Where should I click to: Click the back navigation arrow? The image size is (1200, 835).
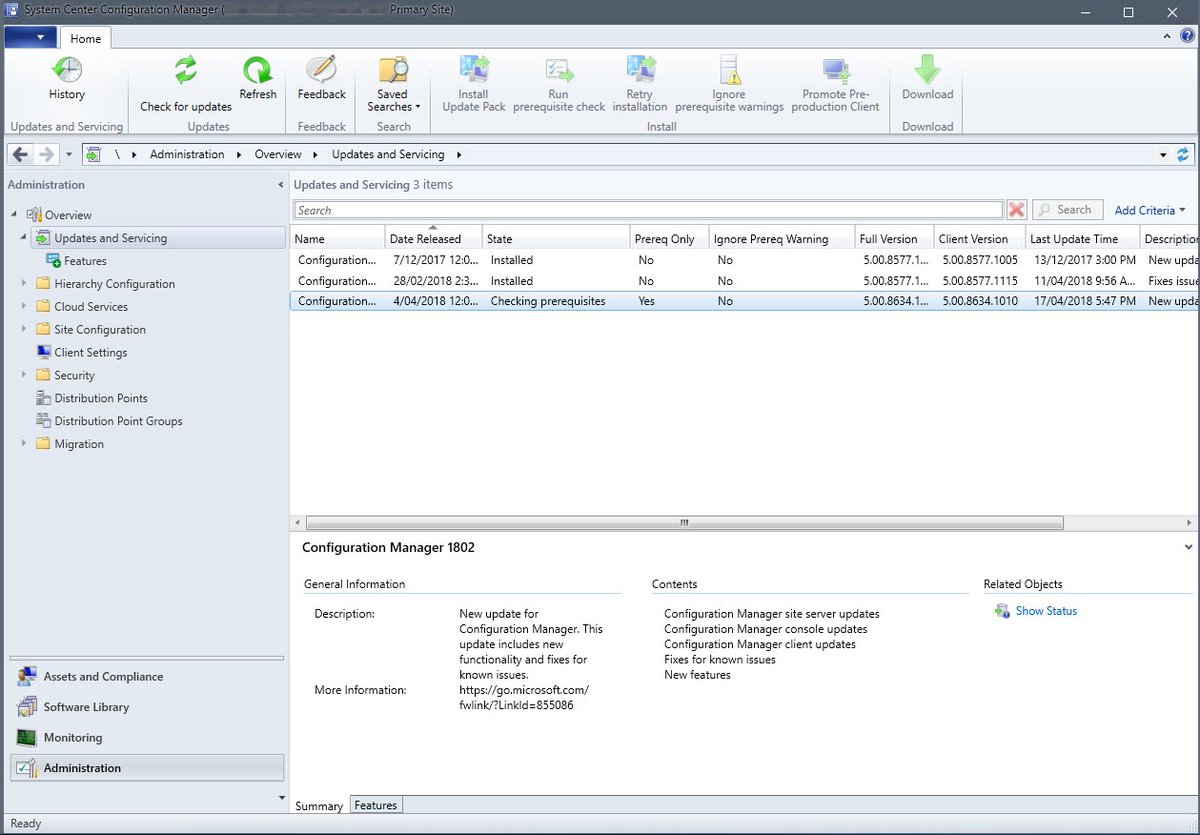pos(19,154)
